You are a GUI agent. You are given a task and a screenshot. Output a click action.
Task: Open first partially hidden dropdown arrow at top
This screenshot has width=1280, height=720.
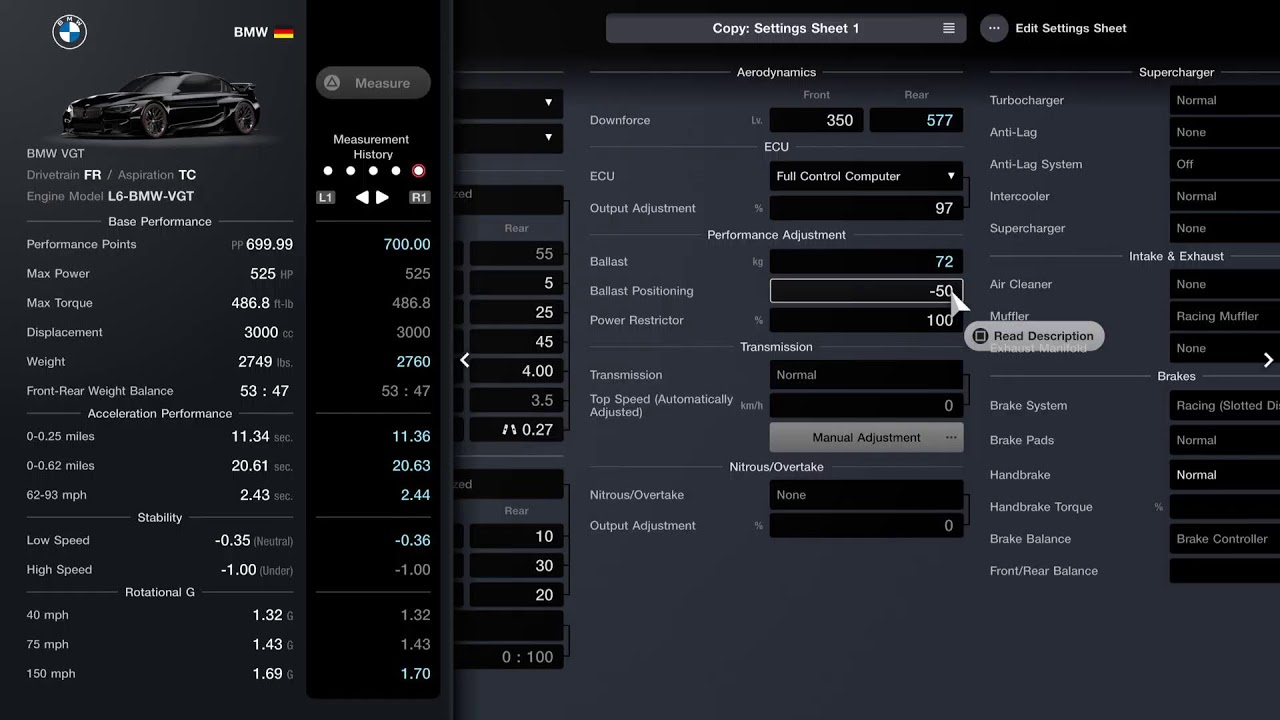548,102
